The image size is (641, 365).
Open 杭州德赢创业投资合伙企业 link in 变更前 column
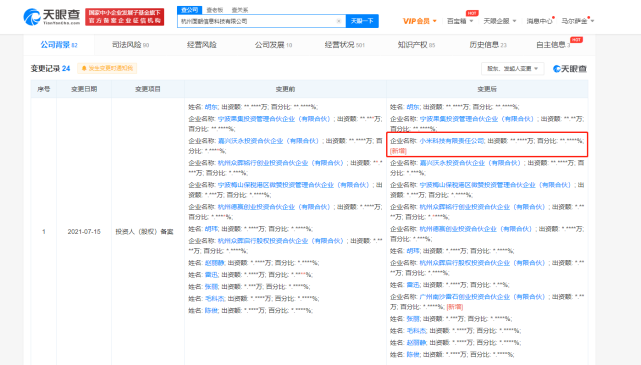[x=274, y=207]
